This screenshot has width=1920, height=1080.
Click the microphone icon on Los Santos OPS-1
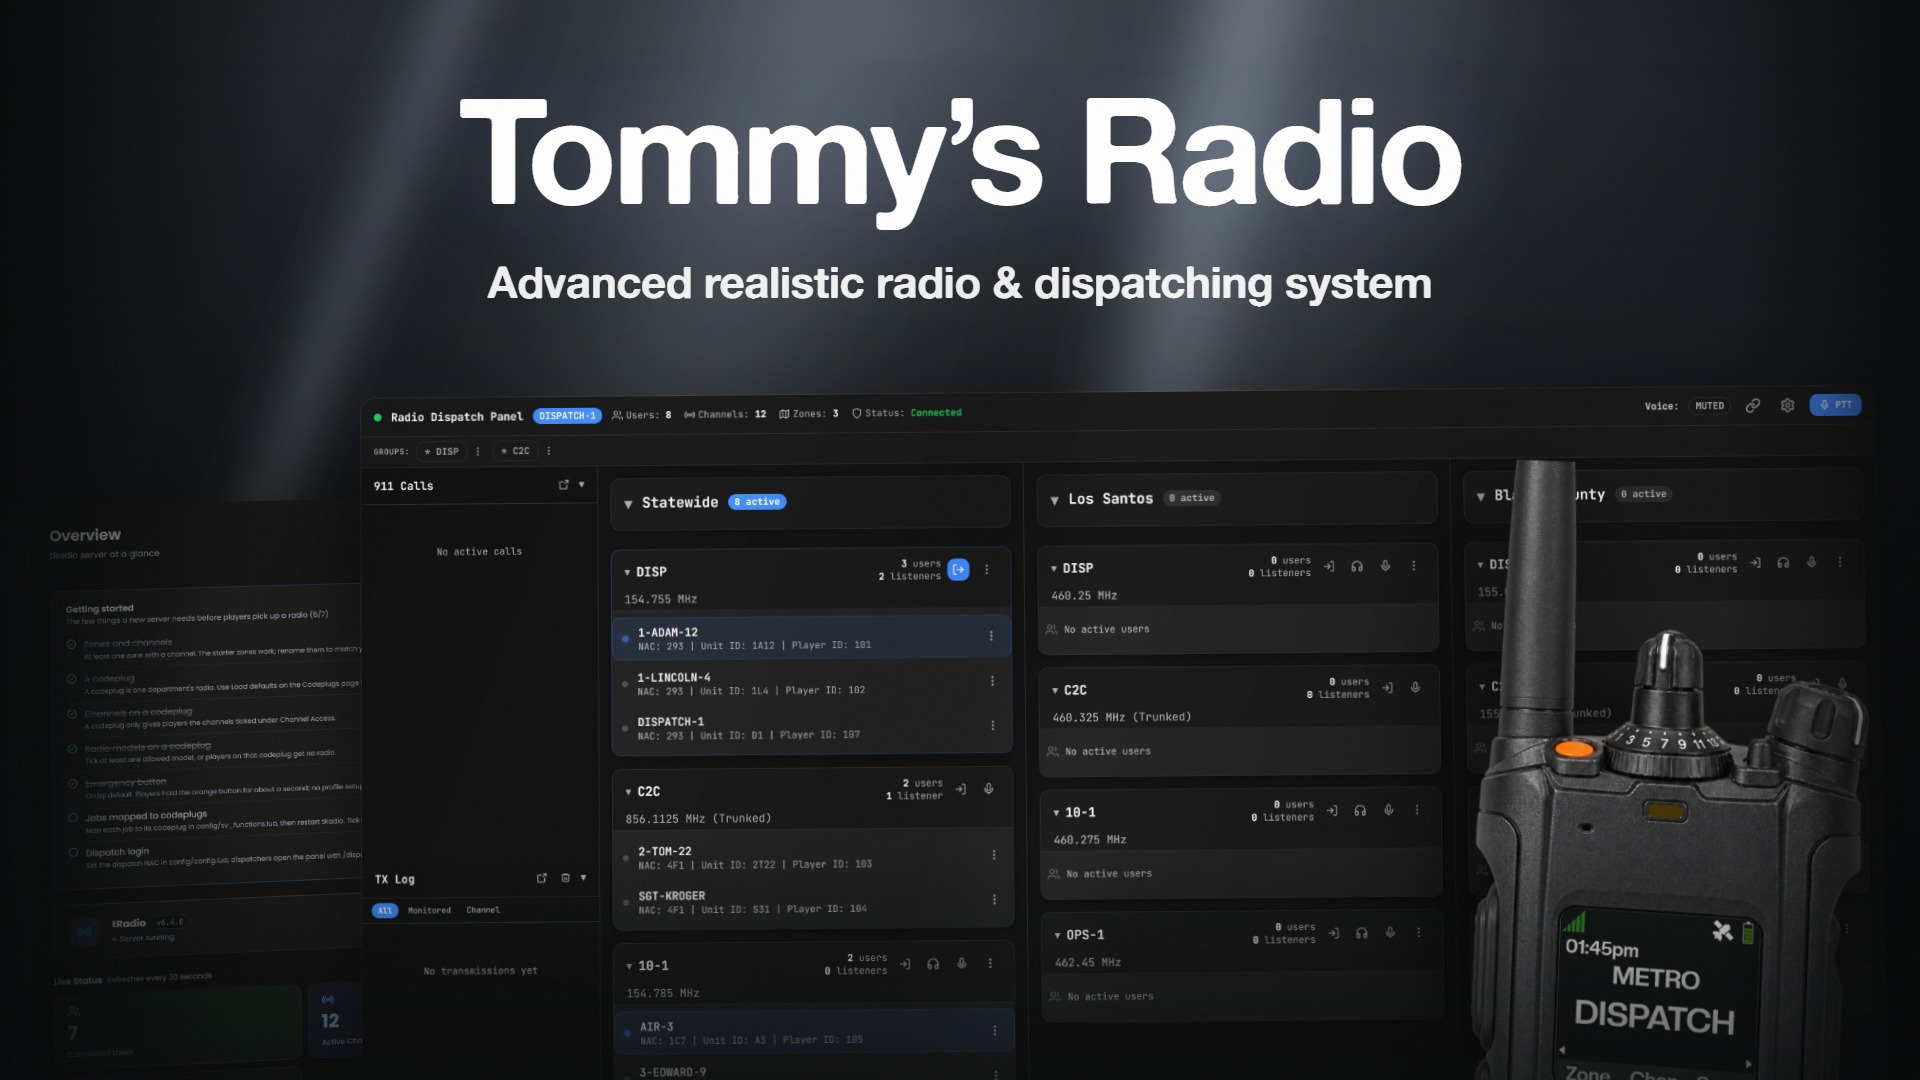click(x=1390, y=933)
